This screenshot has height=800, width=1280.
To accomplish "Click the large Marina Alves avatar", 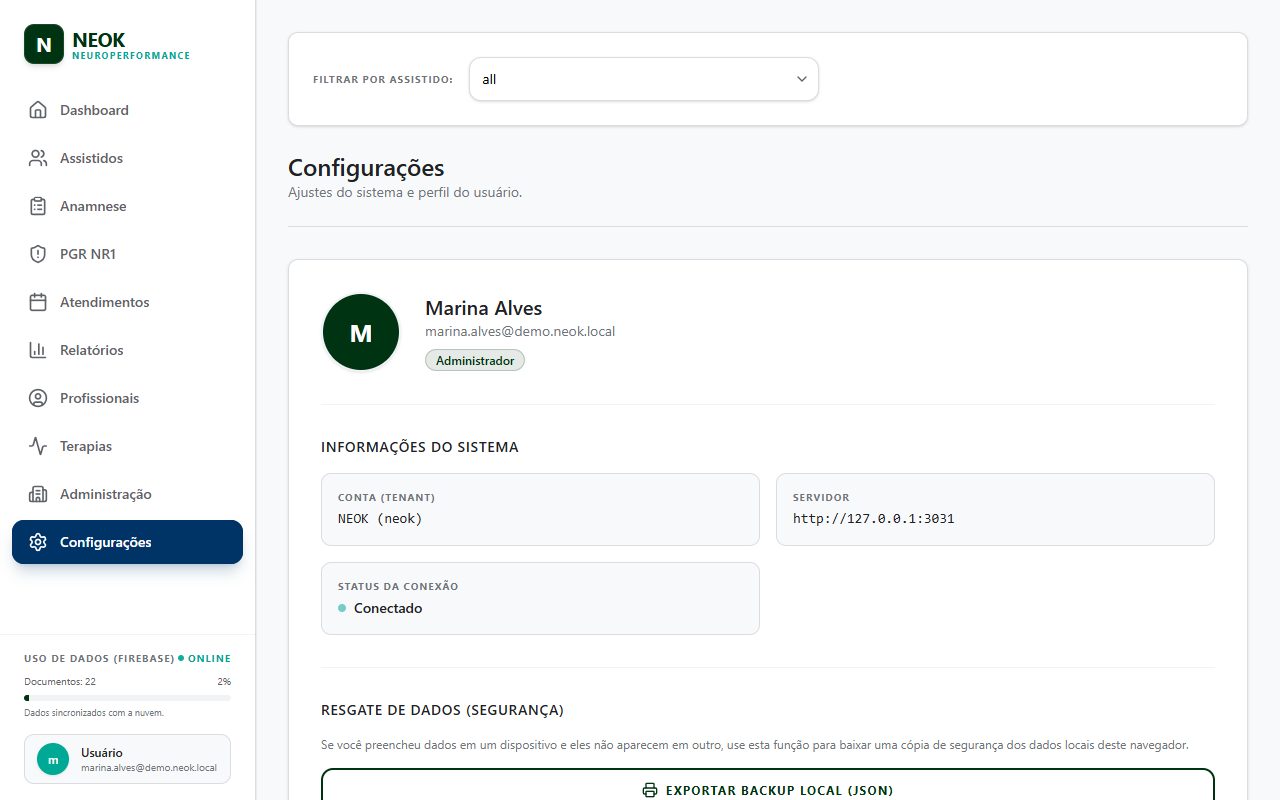I will pos(361,332).
